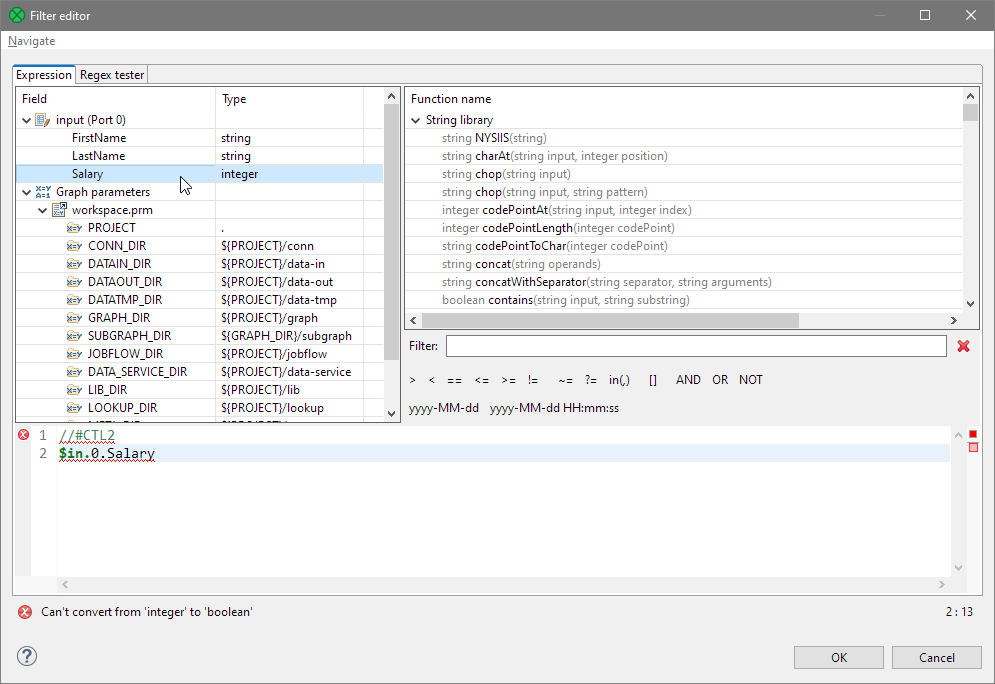Click the input (Port 0) metadata icon
This screenshot has height=684, width=995.
[x=42, y=120]
